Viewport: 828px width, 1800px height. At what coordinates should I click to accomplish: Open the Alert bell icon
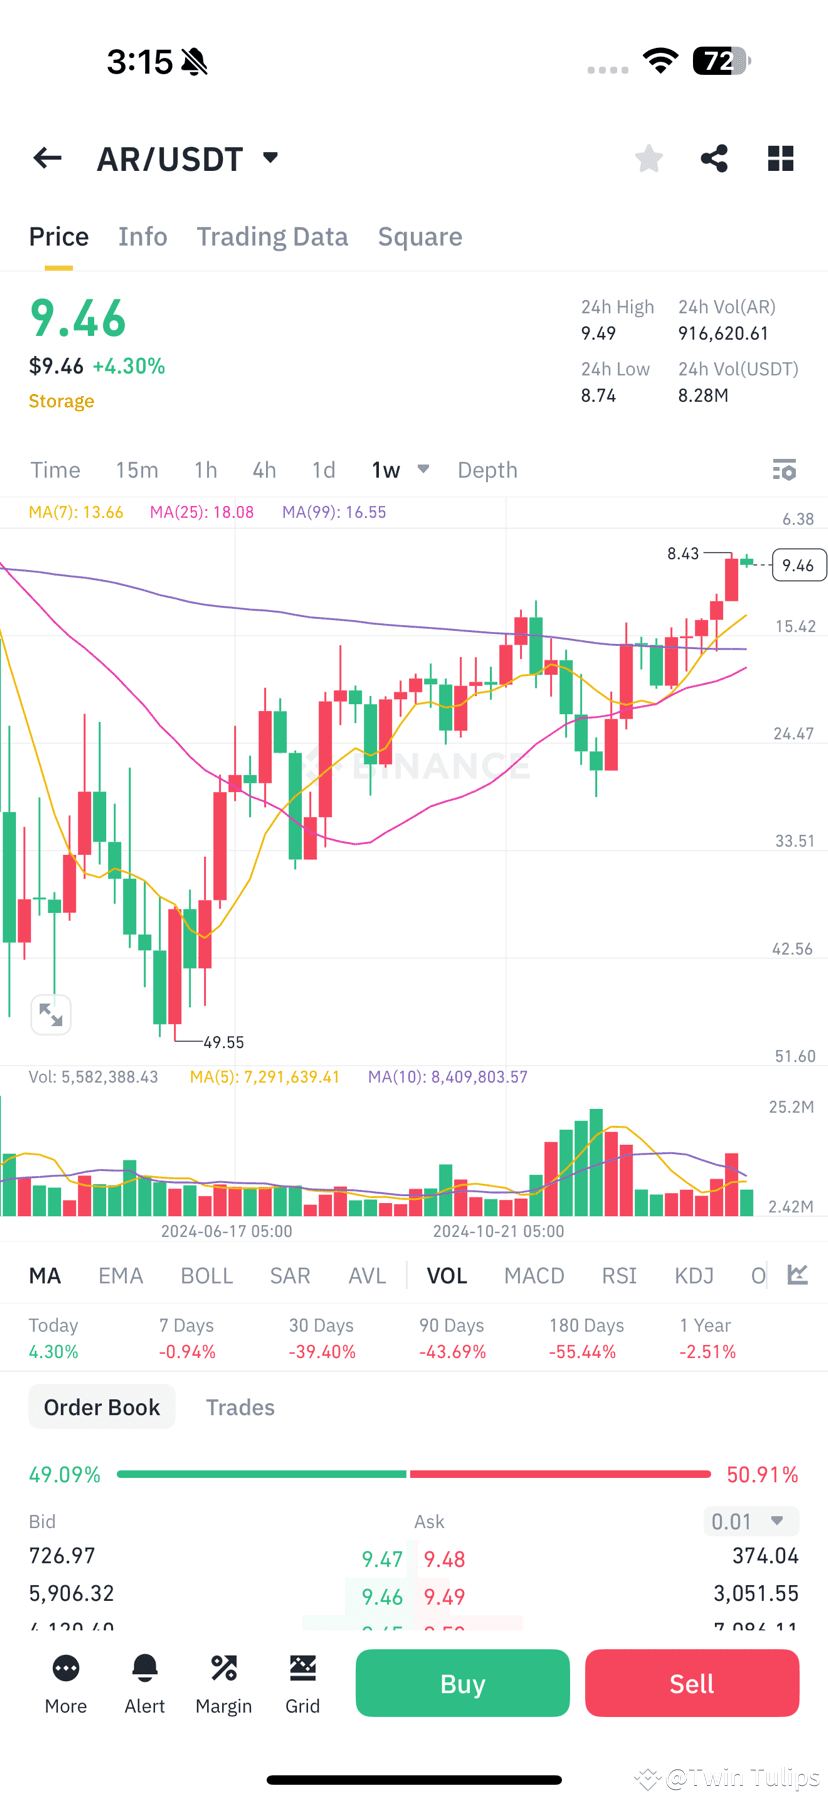[144, 1683]
